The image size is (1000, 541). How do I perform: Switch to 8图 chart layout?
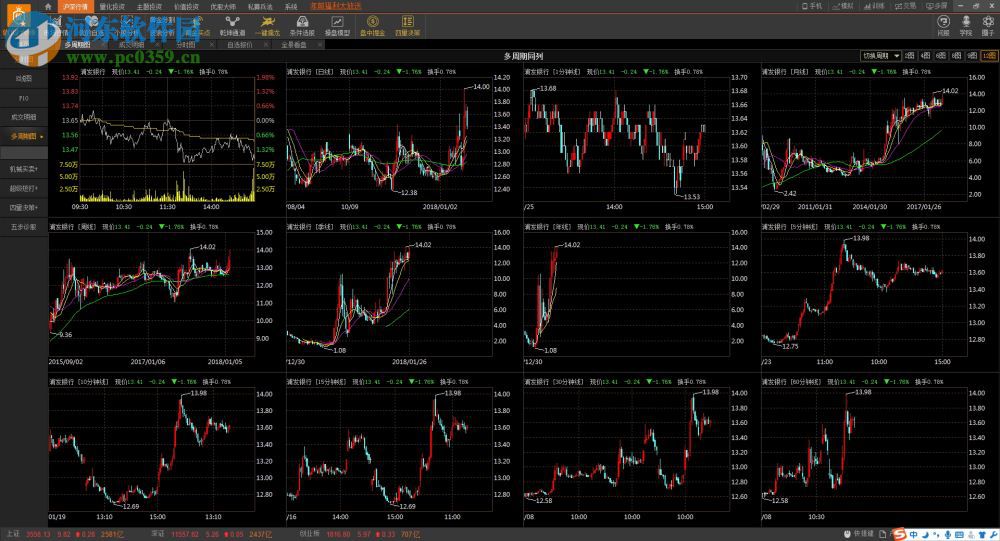click(956, 56)
